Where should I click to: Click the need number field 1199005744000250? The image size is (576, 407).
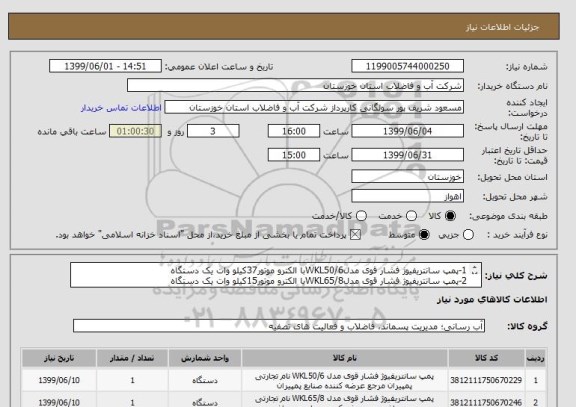pyautogui.click(x=407, y=66)
